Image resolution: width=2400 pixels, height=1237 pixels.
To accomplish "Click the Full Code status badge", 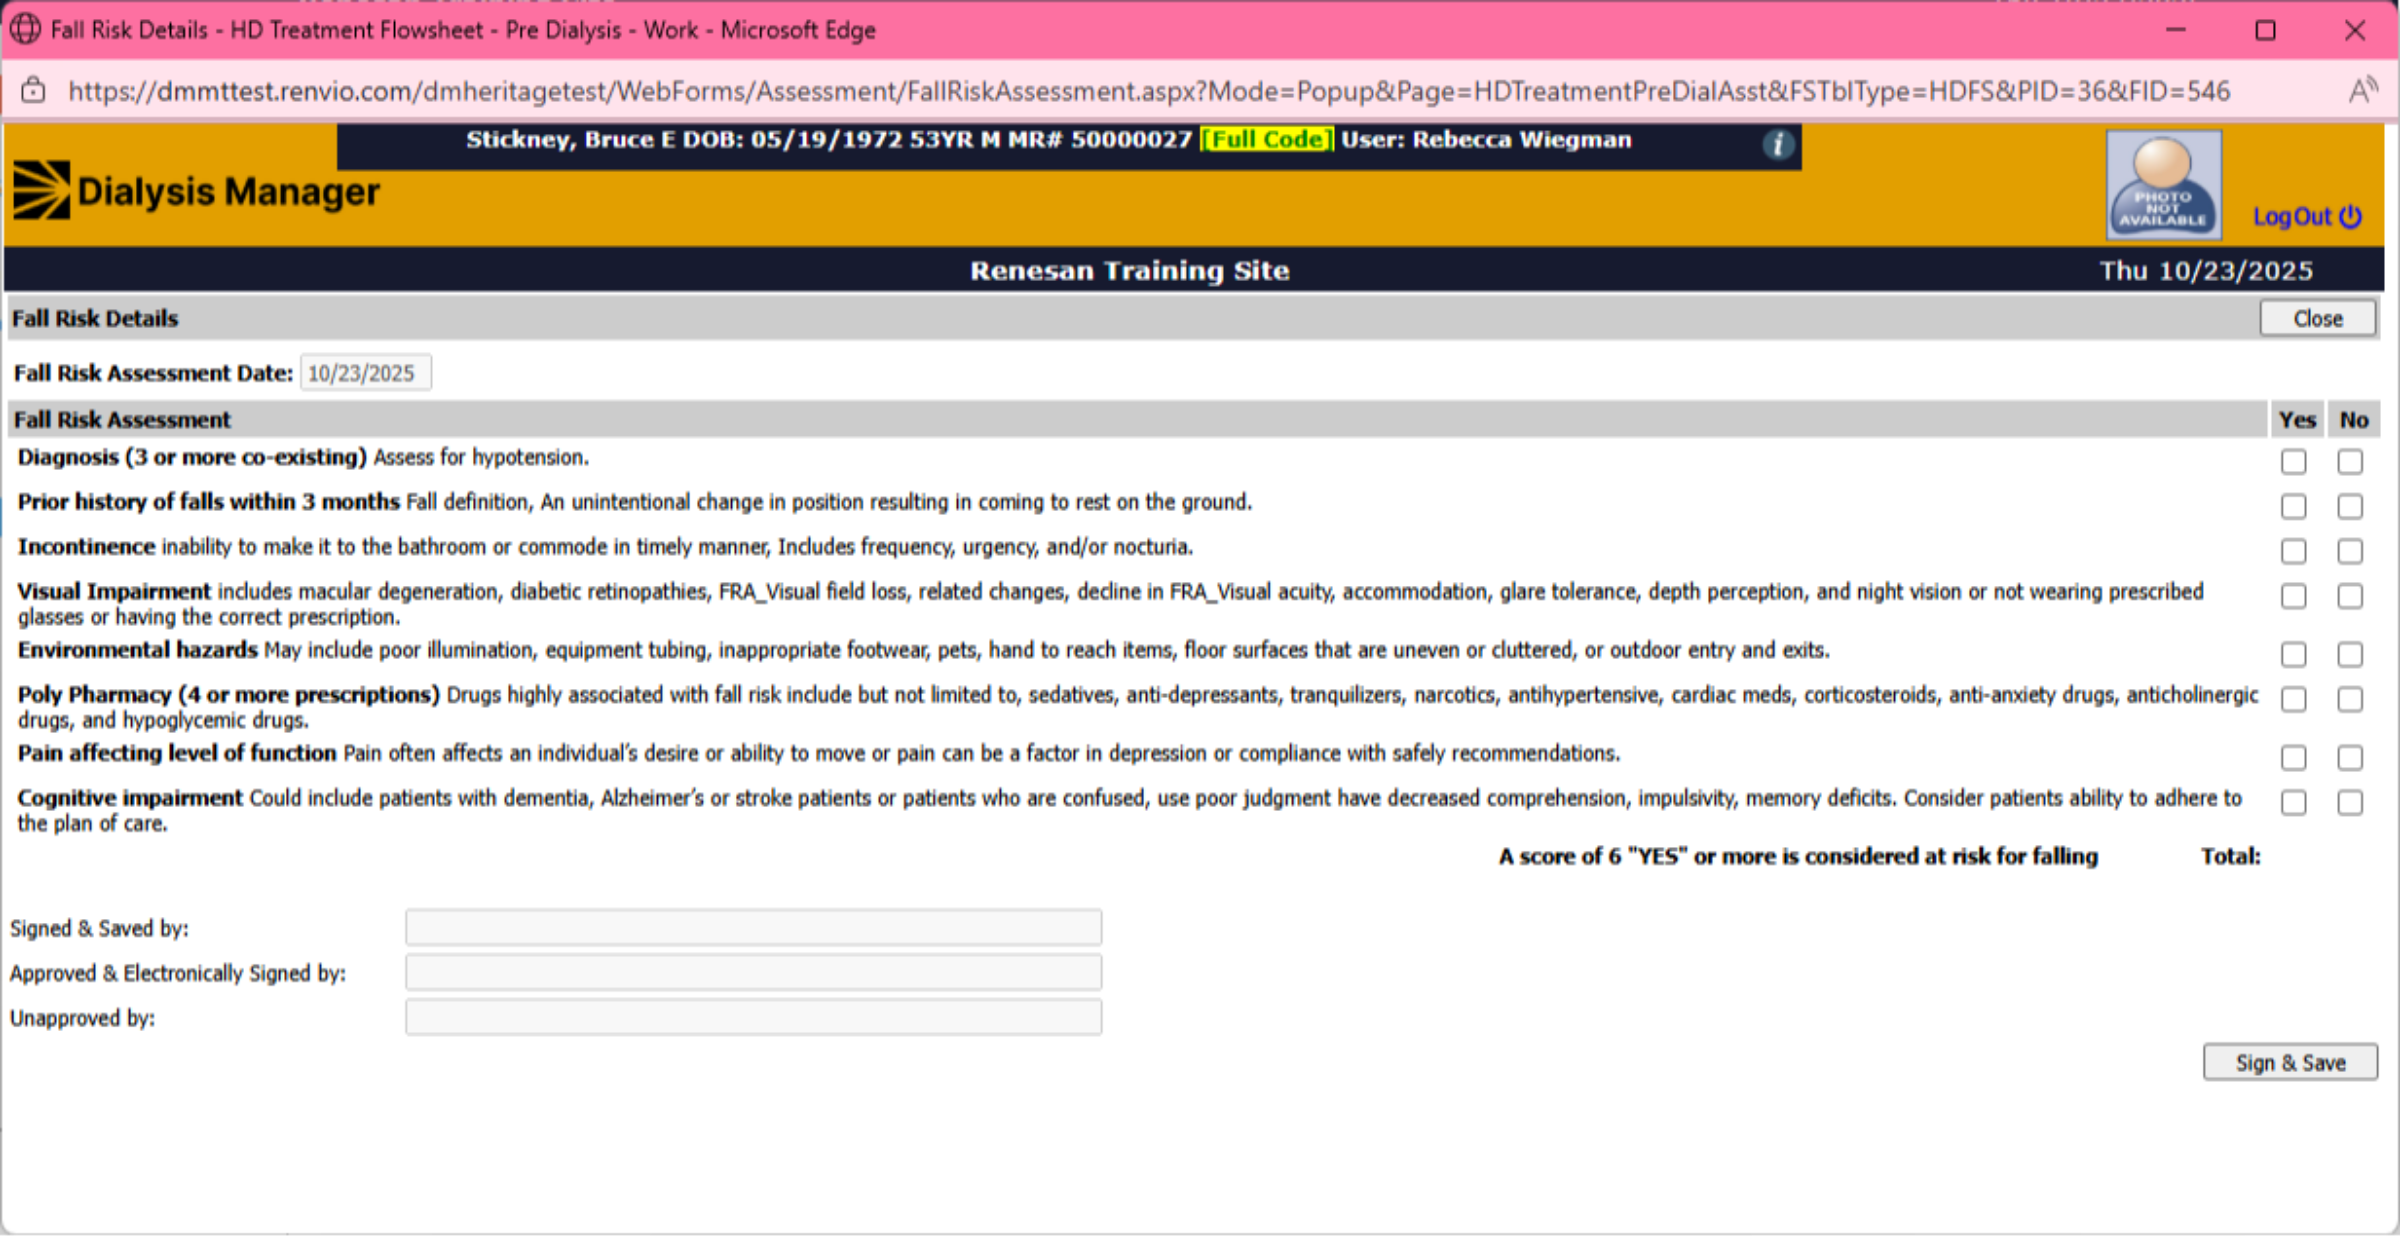I will tap(1266, 140).
